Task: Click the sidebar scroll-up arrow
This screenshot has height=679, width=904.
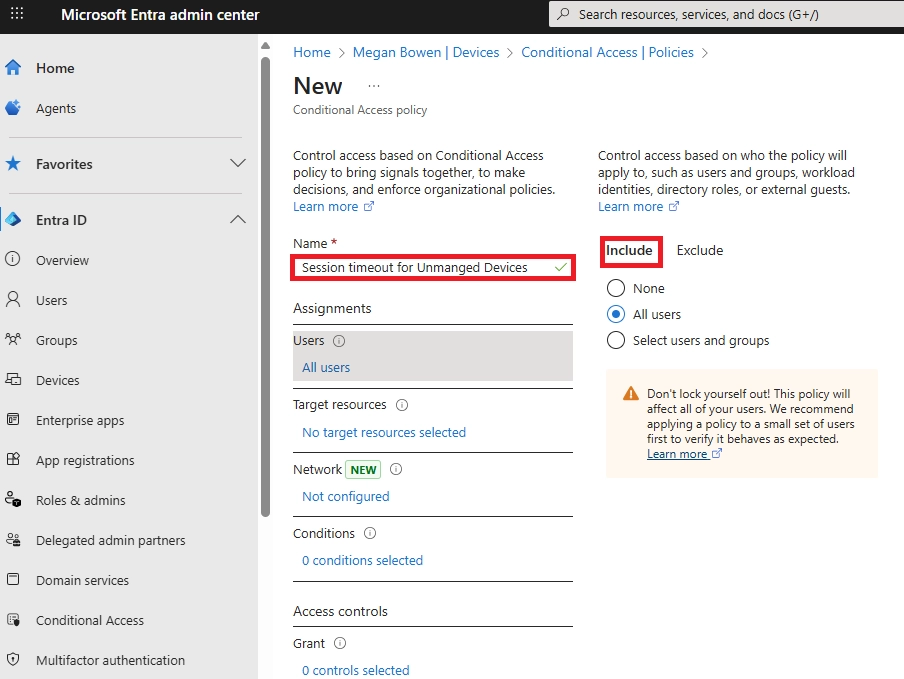Action: [265, 46]
